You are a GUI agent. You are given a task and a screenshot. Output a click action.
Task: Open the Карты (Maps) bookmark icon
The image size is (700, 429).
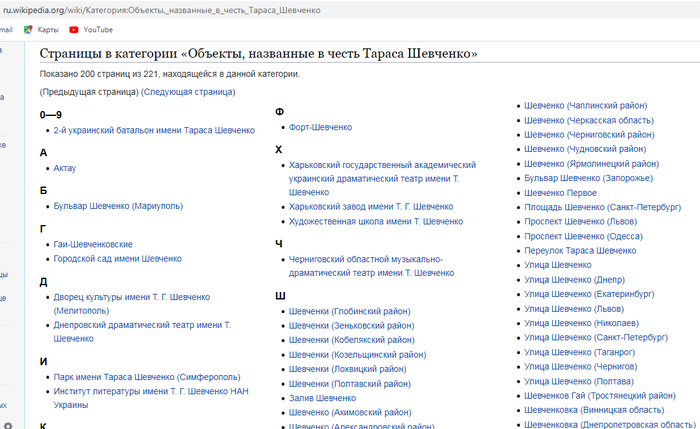[x=28, y=30]
